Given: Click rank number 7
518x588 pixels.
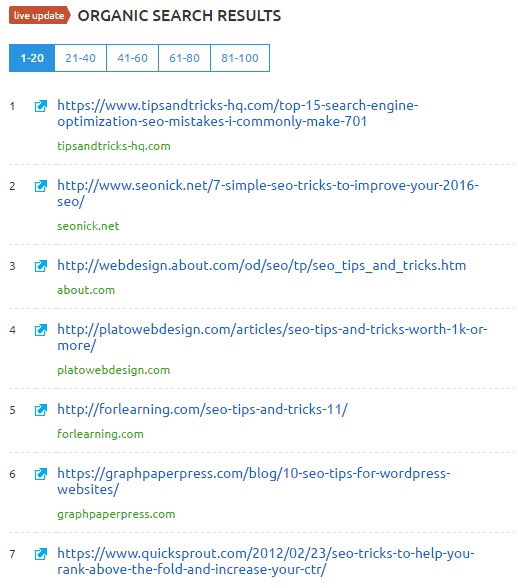Looking at the screenshot, I should pos(12,554).
